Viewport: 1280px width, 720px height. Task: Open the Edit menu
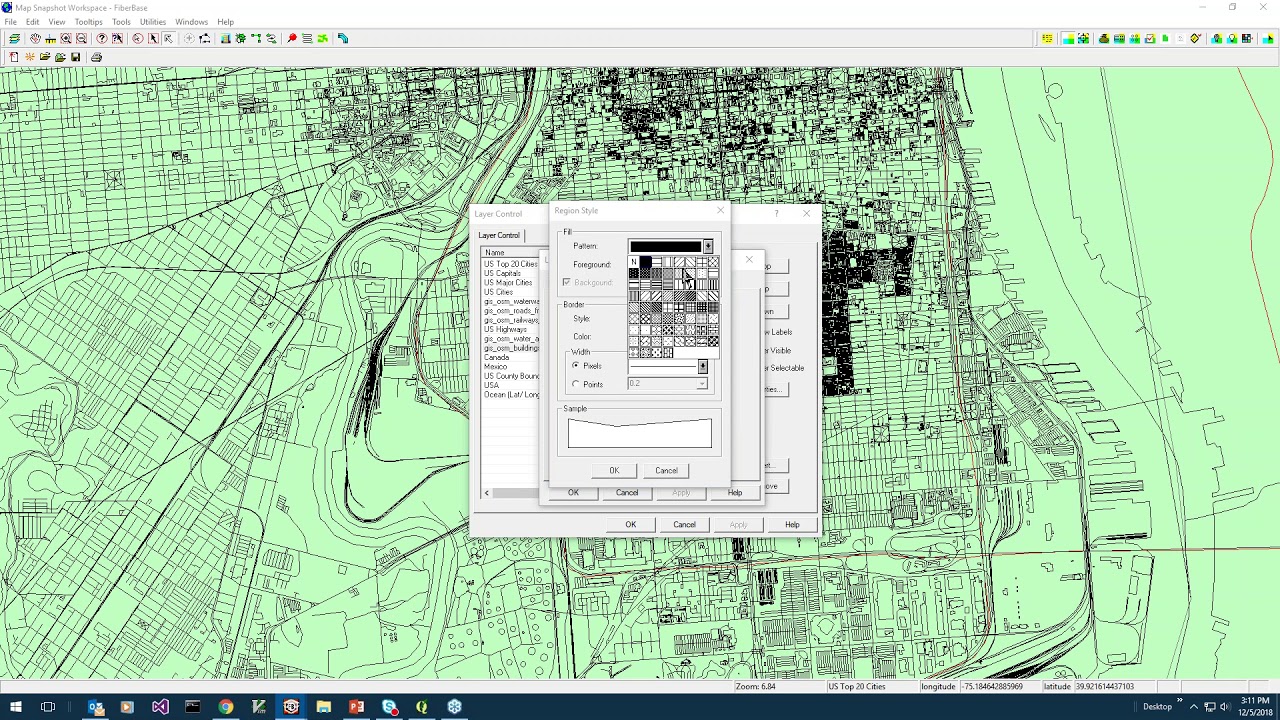point(33,22)
